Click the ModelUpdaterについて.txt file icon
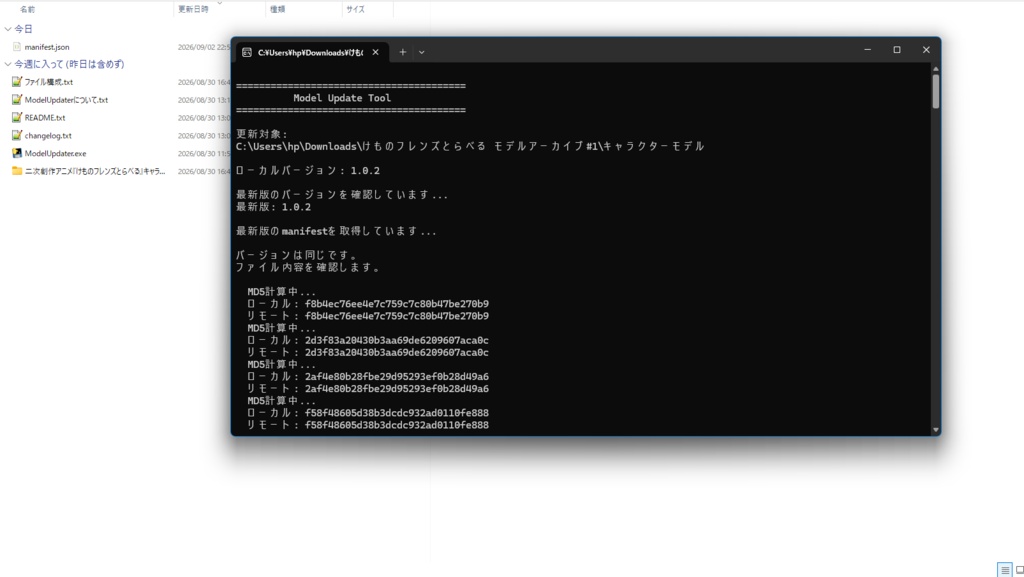The width and height of the screenshot is (1024, 577). tap(17, 99)
